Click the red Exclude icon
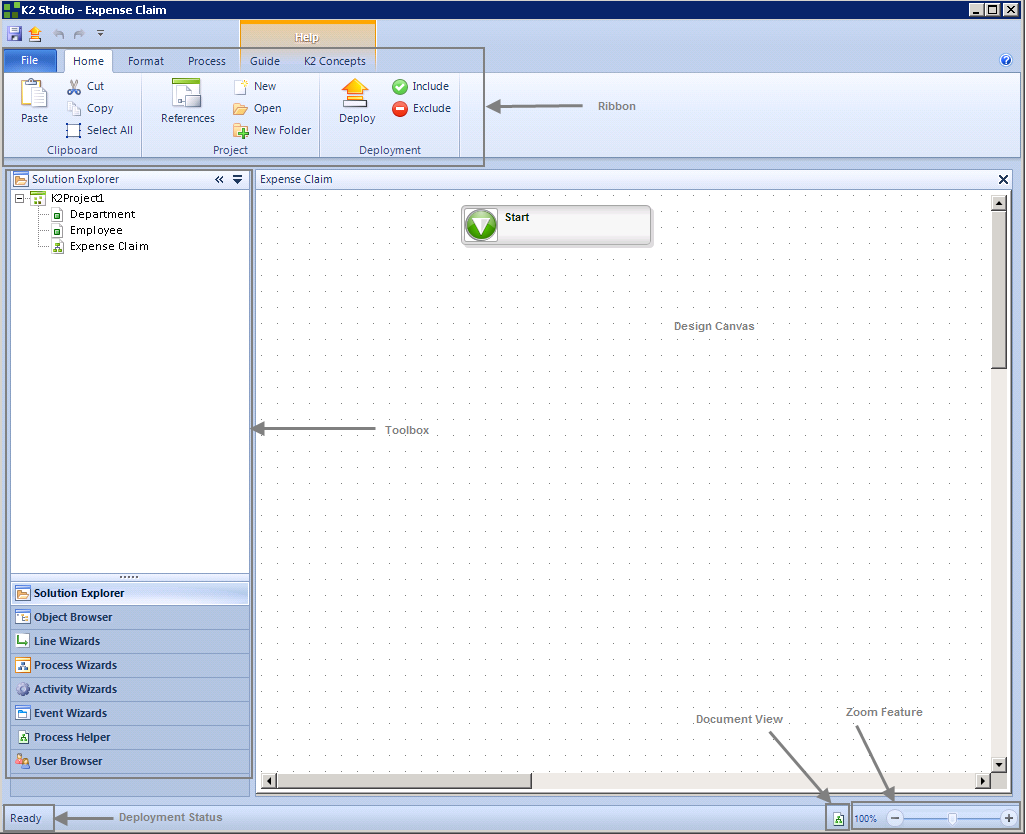Viewport: 1026px width, 834px height. click(400, 109)
